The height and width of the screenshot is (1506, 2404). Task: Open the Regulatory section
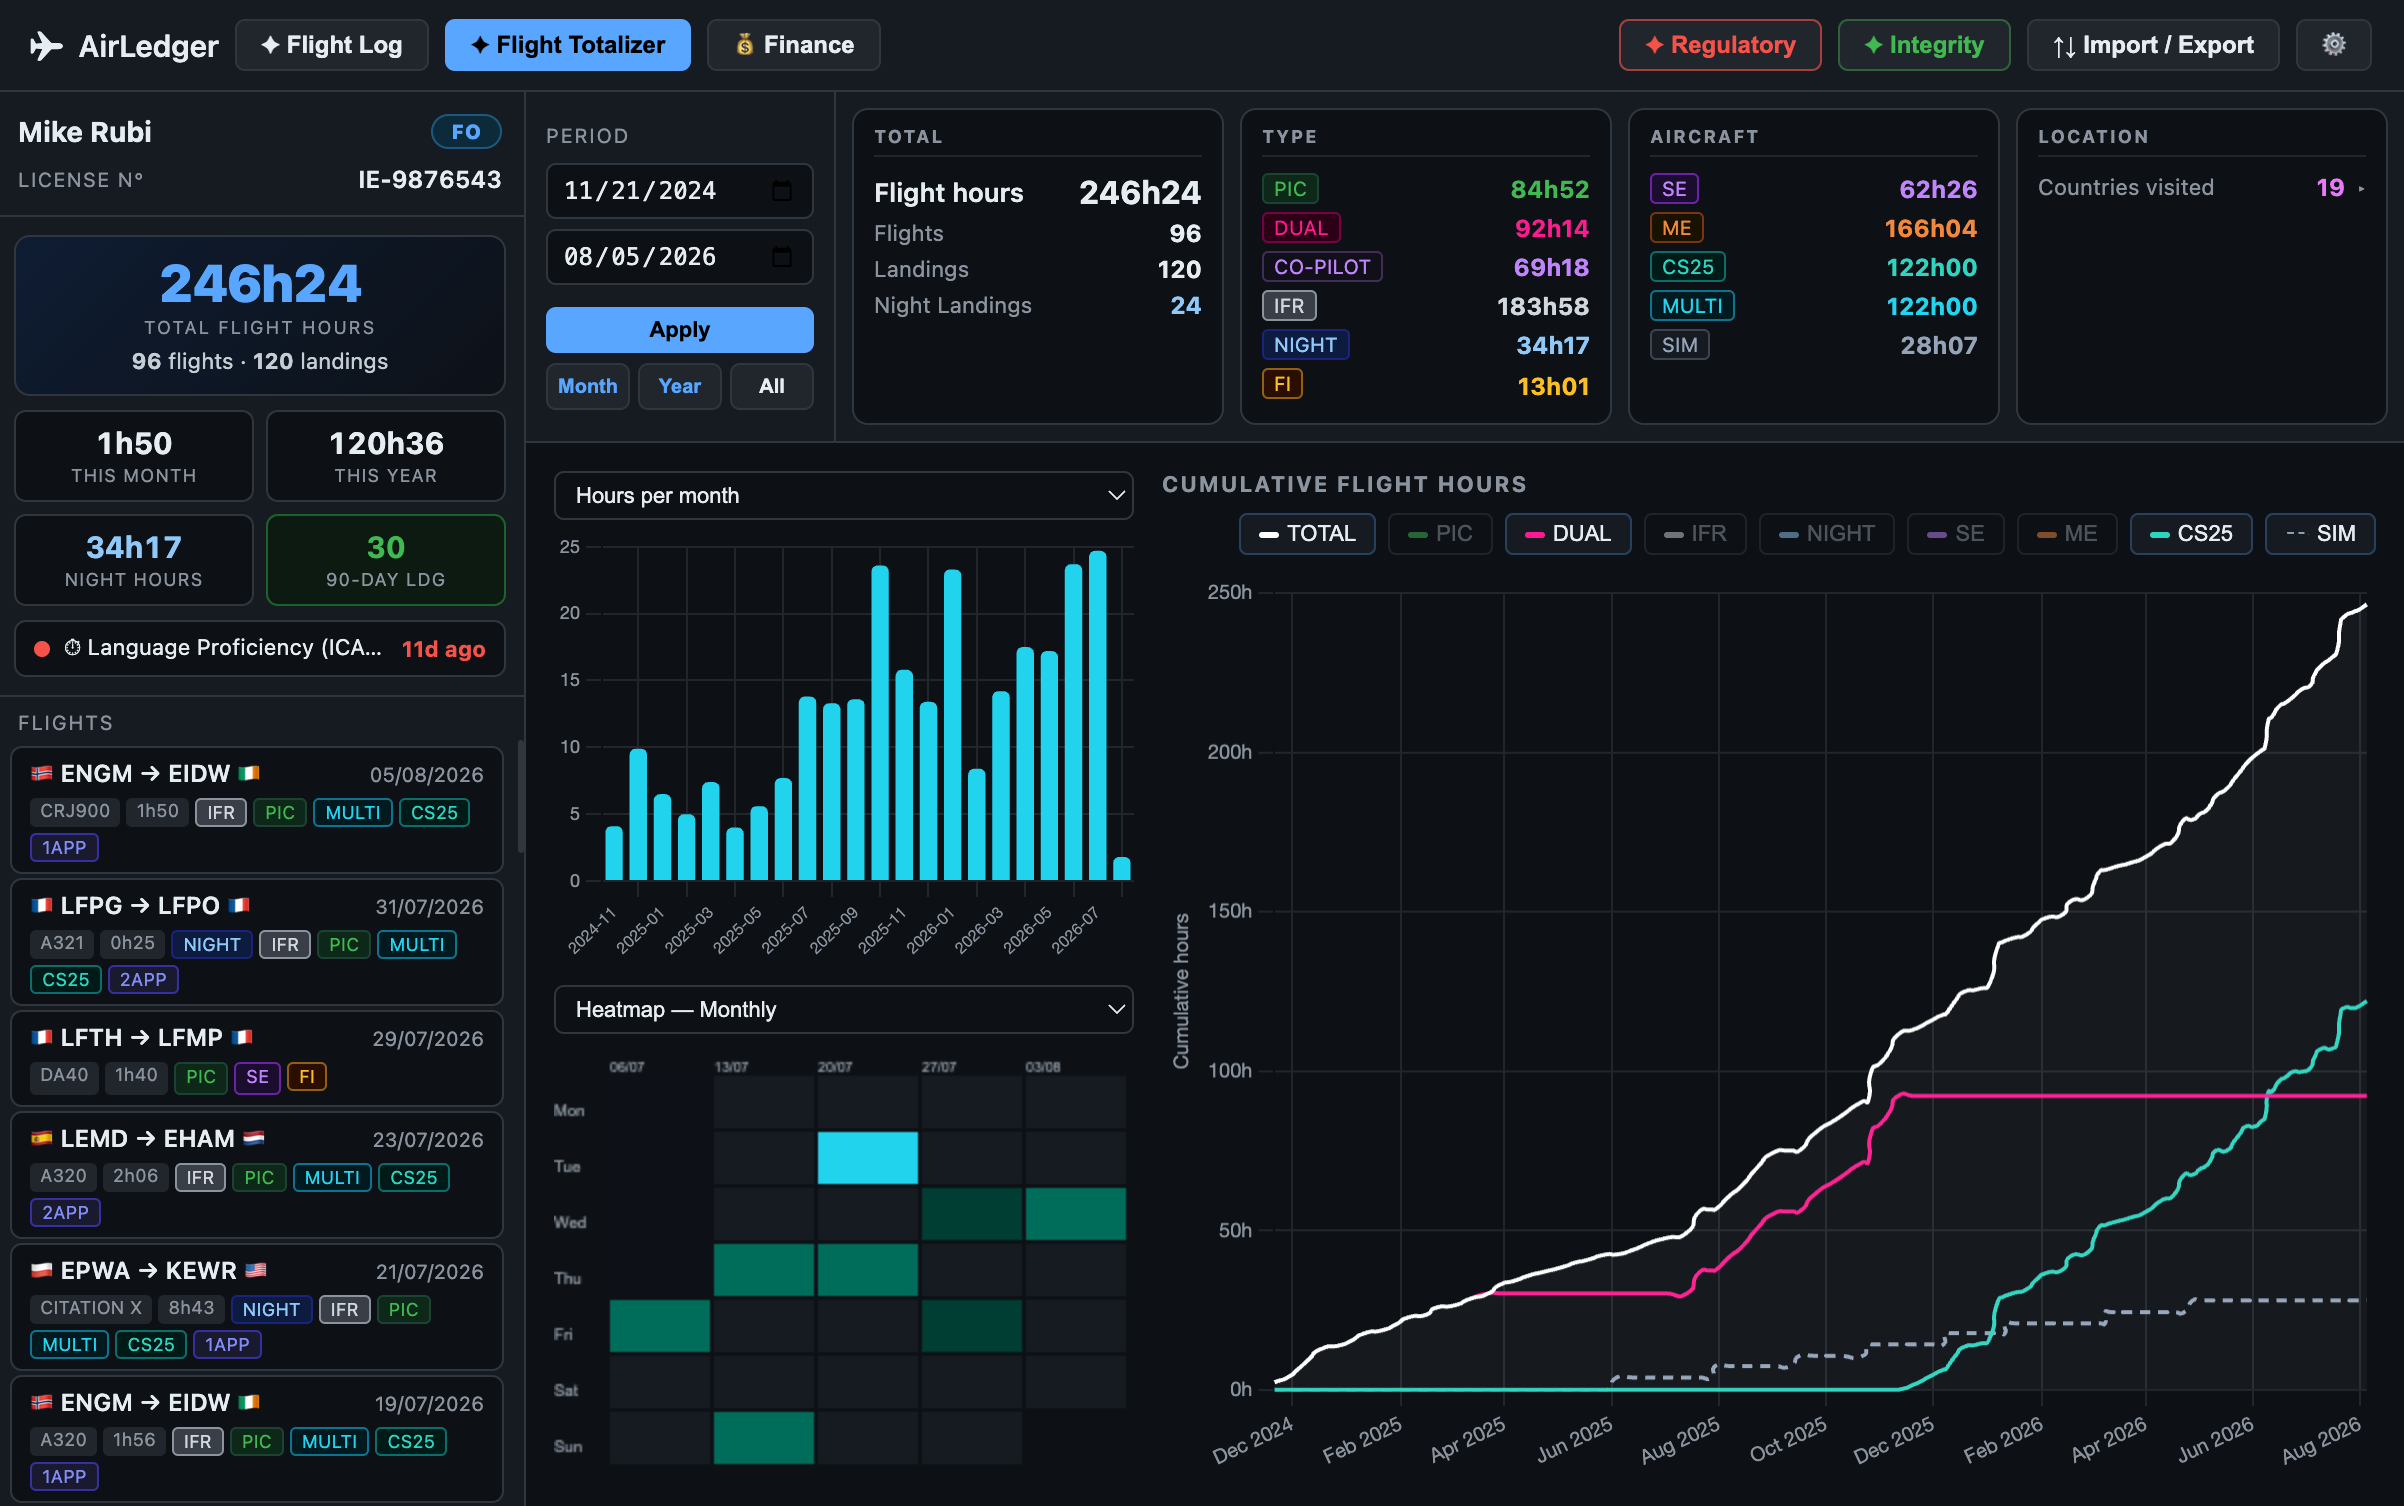pyautogui.click(x=1720, y=45)
